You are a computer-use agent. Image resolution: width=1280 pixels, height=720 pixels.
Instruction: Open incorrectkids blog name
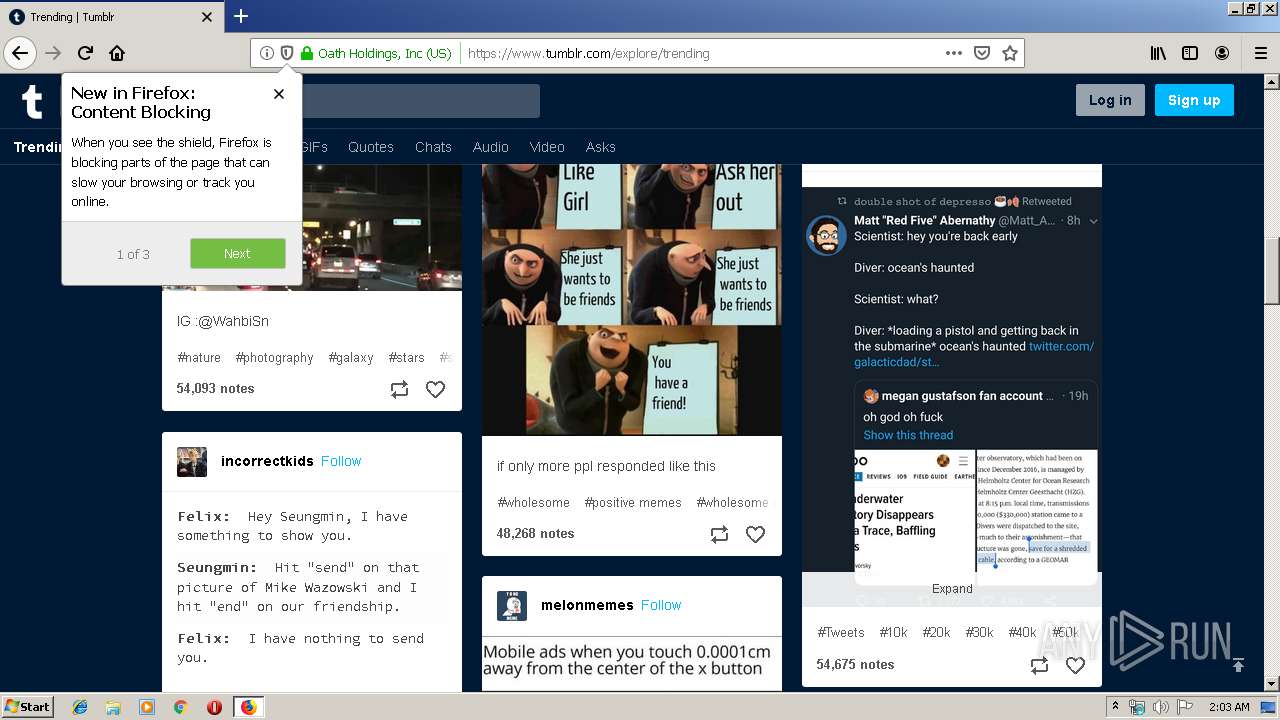pyautogui.click(x=267, y=461)
